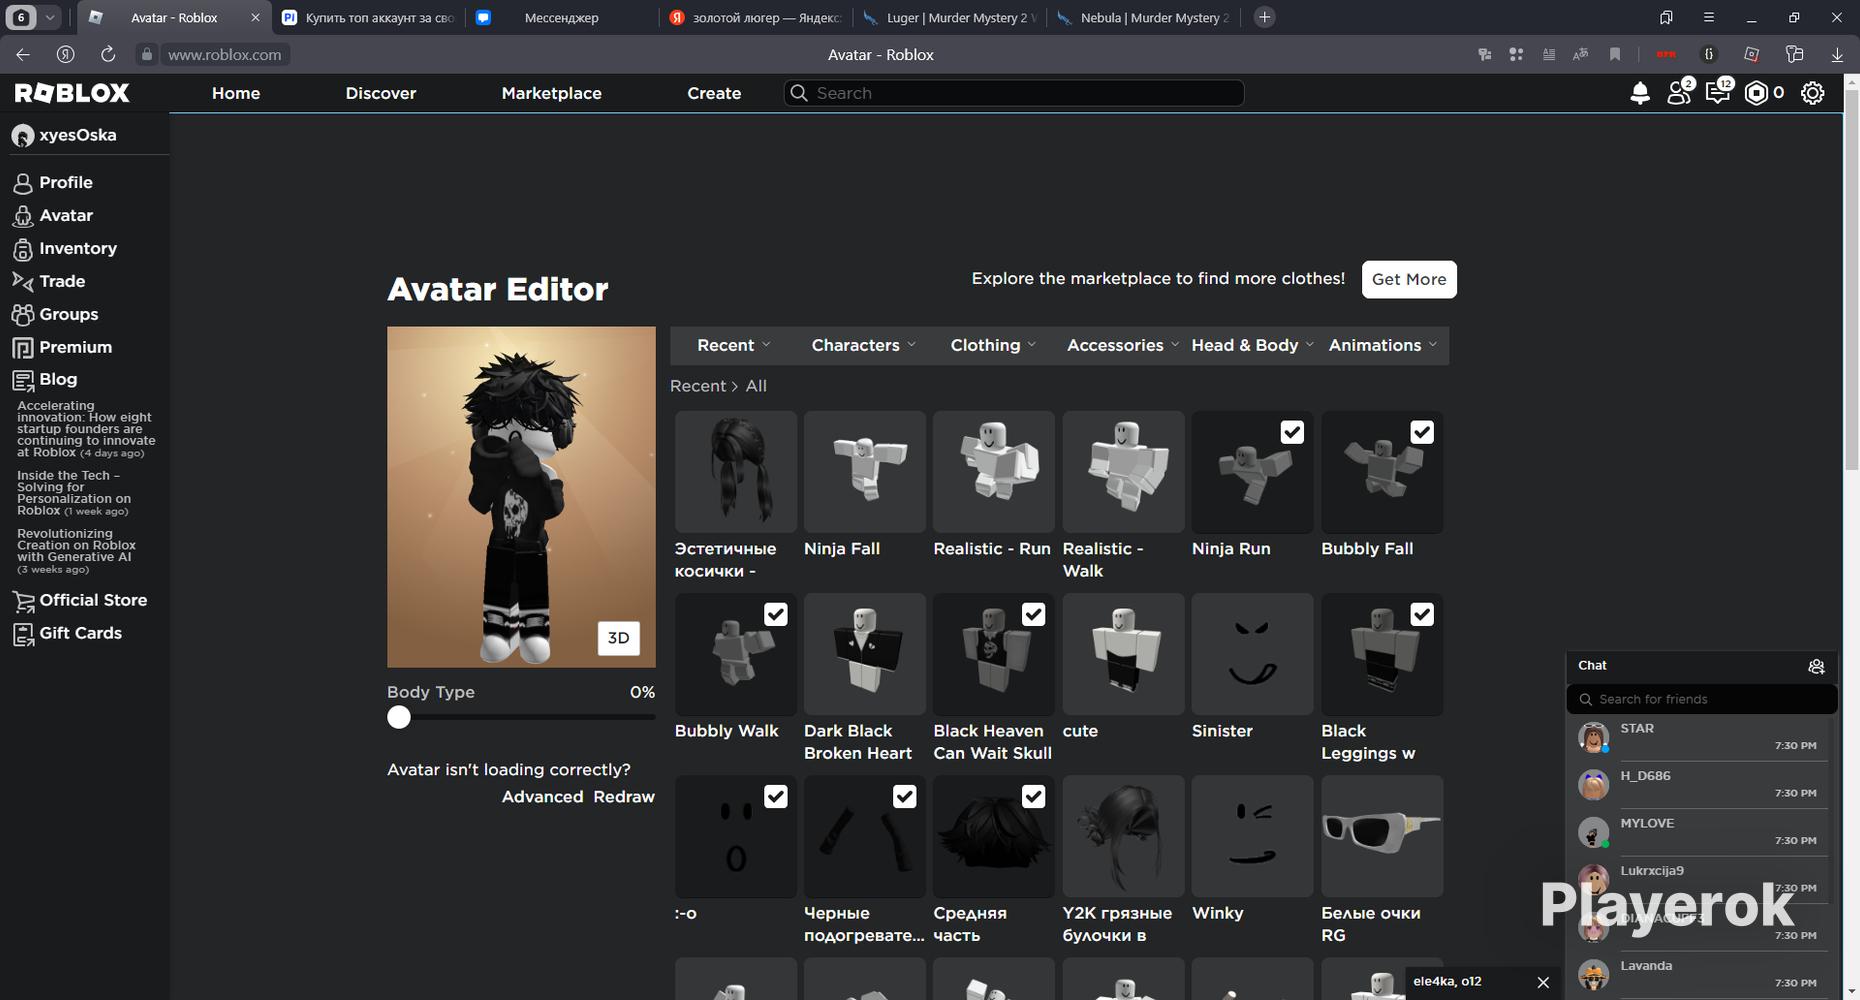Select the Winky face thumbnail
The width and height of the screenshot is (1860, 1000).
click(x=1252, y=836)
